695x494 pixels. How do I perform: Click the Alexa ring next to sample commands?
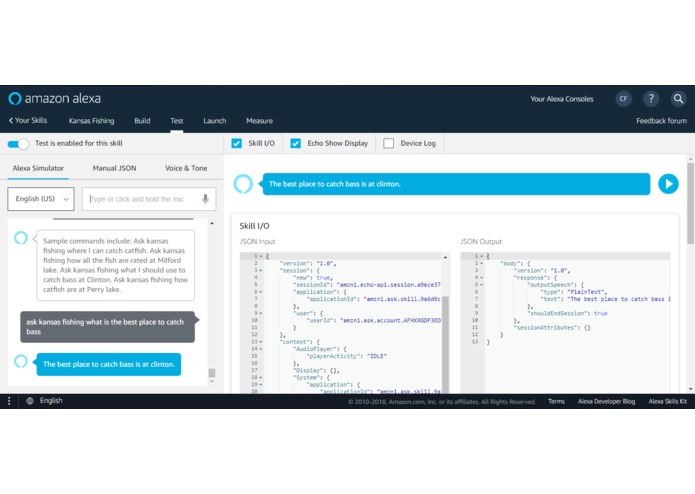pyautogui.click(x=21, y=238)
